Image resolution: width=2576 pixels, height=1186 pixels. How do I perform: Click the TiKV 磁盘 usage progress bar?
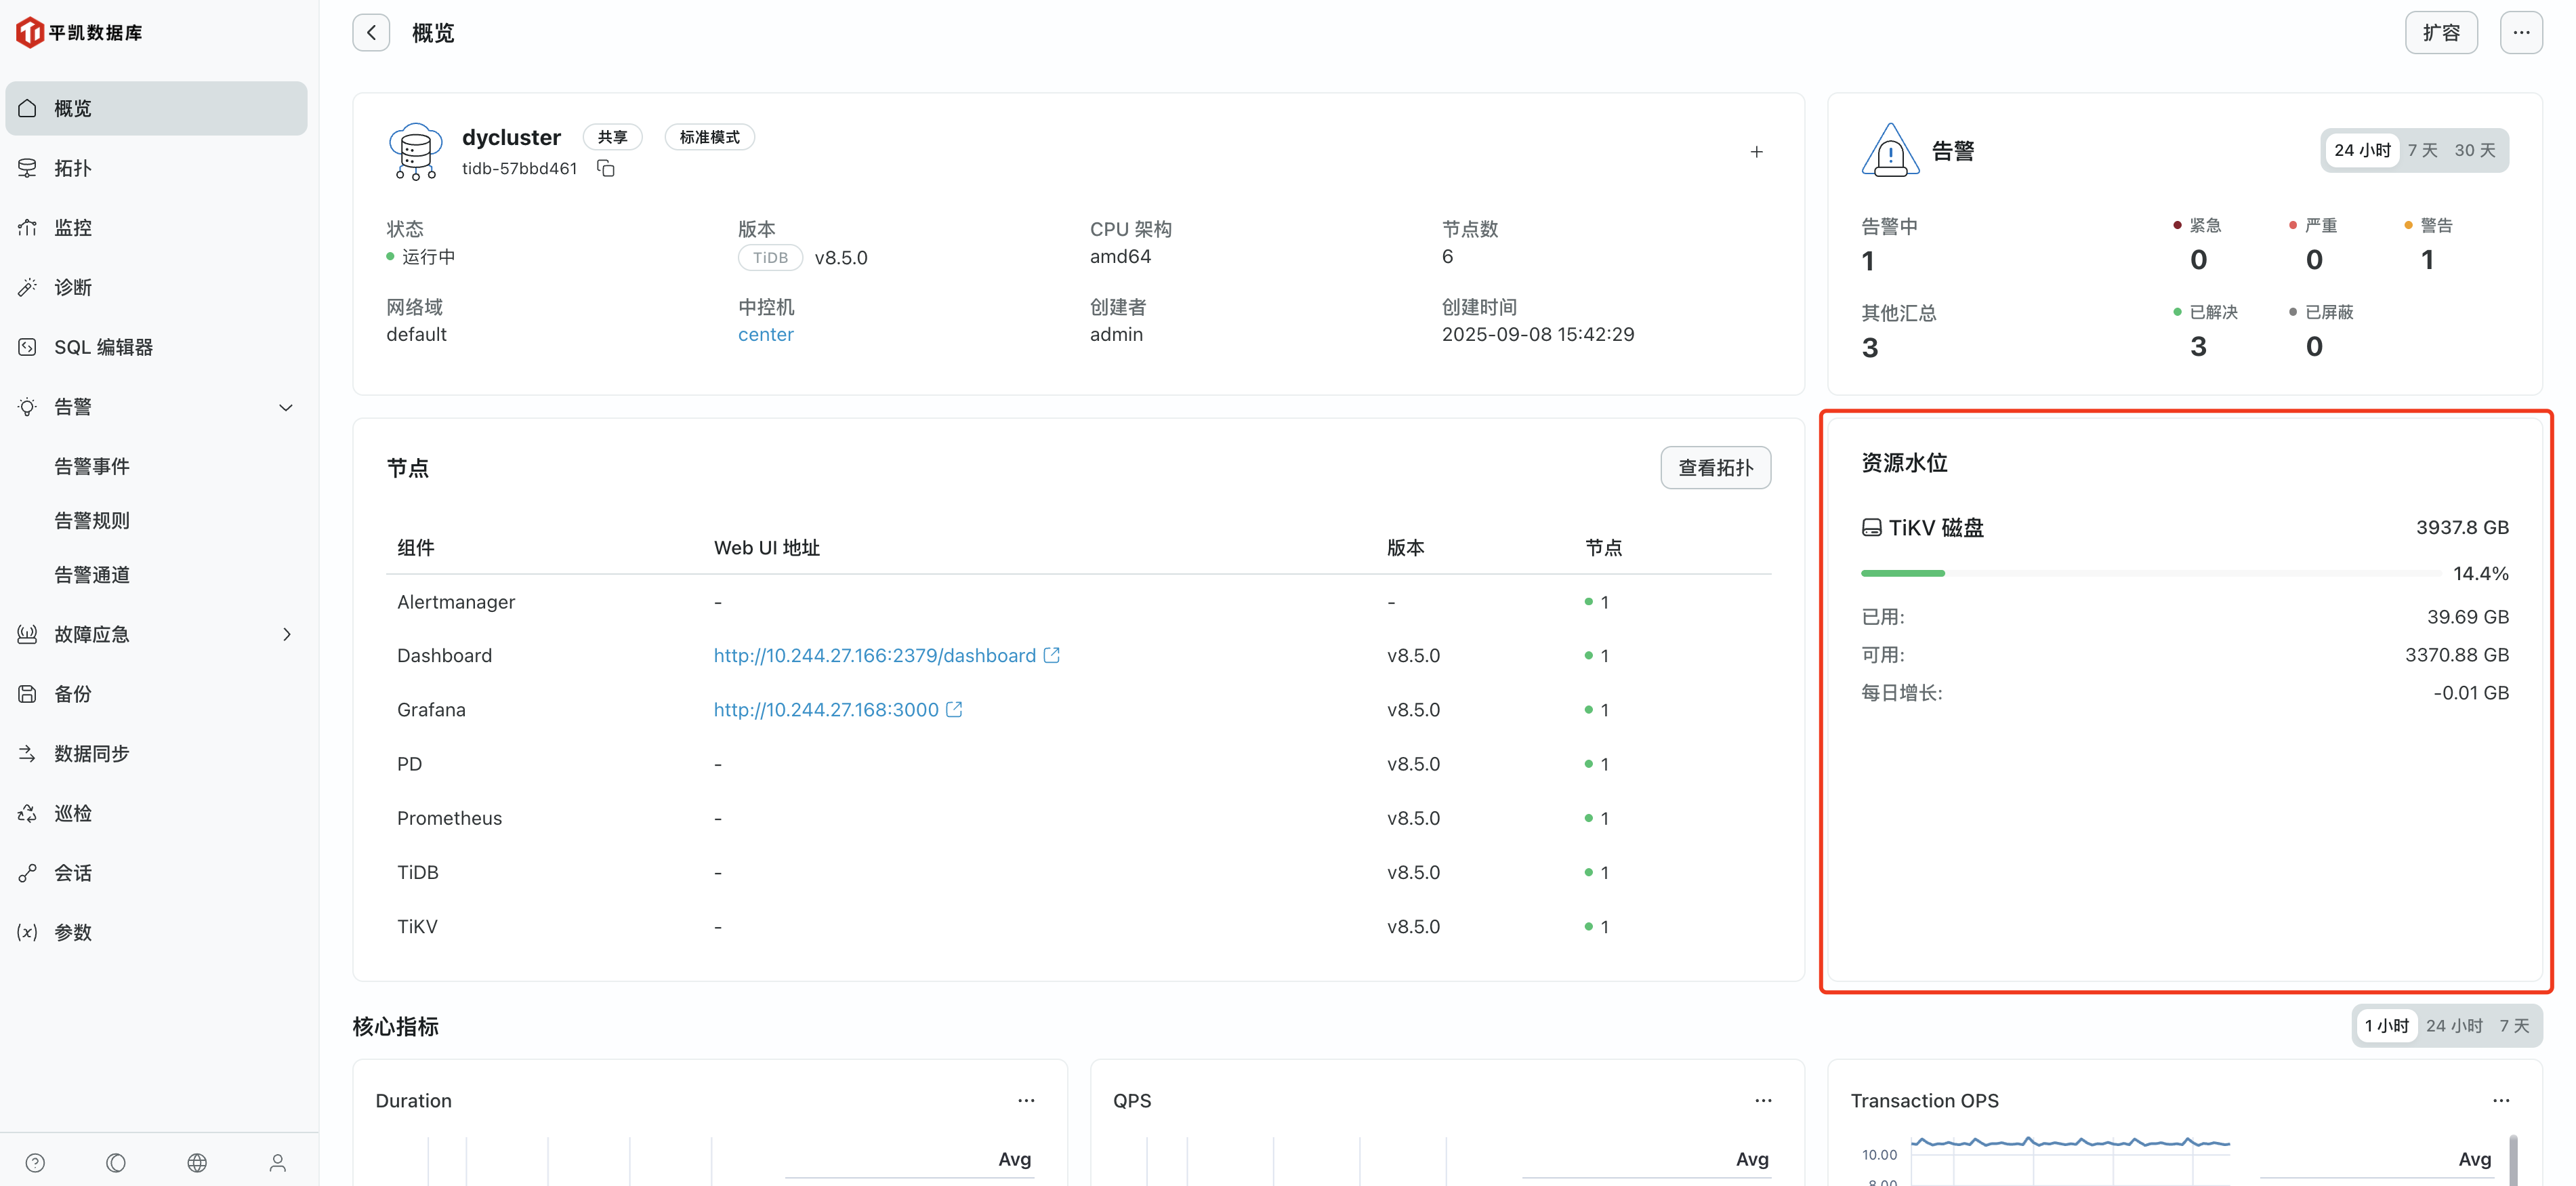click(2150, 573)
